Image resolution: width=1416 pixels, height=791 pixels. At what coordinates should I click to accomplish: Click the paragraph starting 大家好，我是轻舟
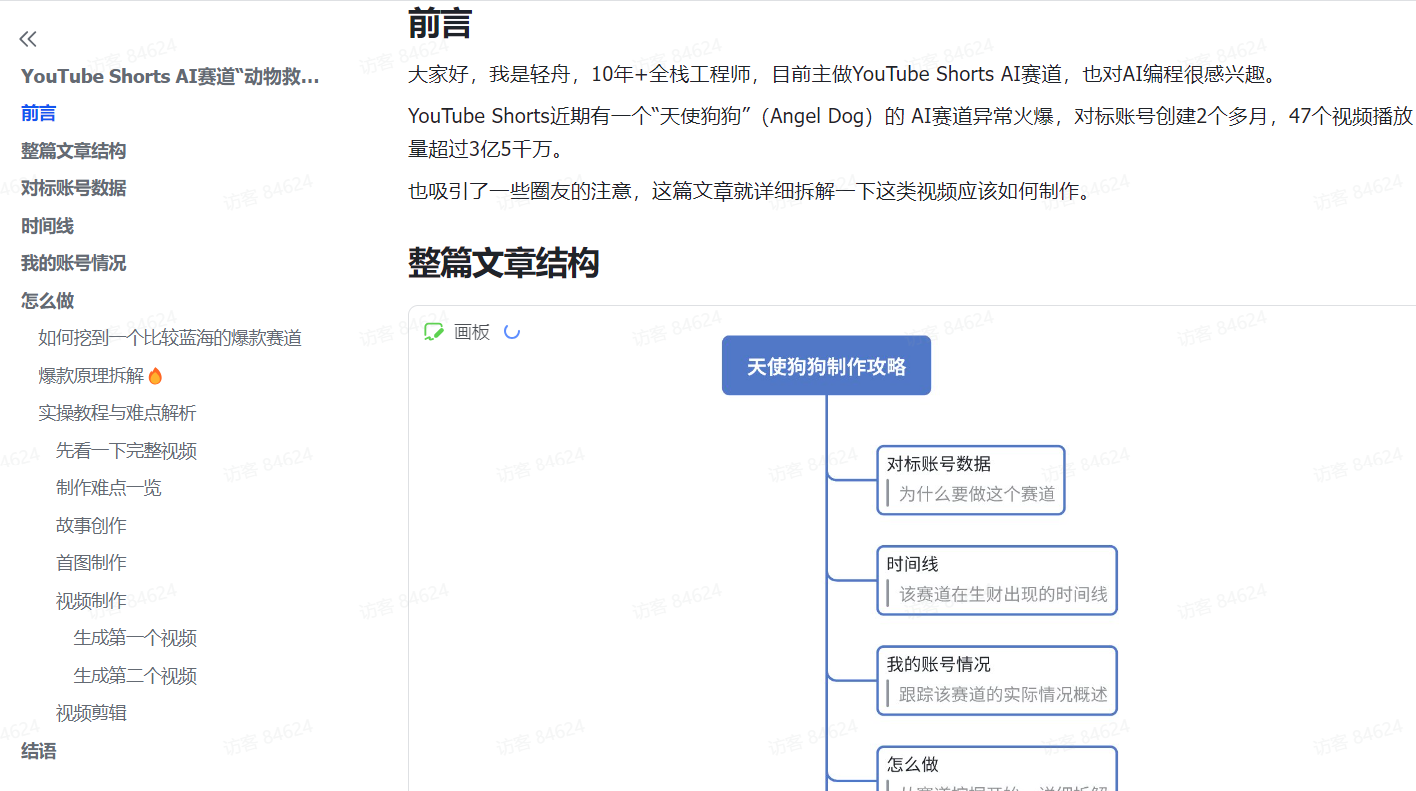click(843, 74)
